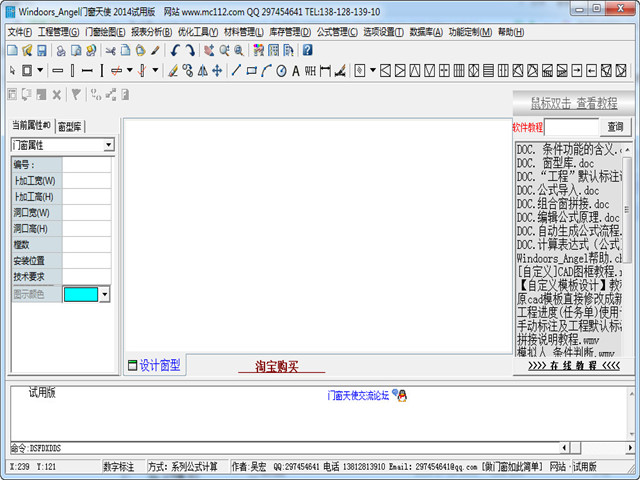Insert right-pointing triangle sash

(x=400, y=71)
